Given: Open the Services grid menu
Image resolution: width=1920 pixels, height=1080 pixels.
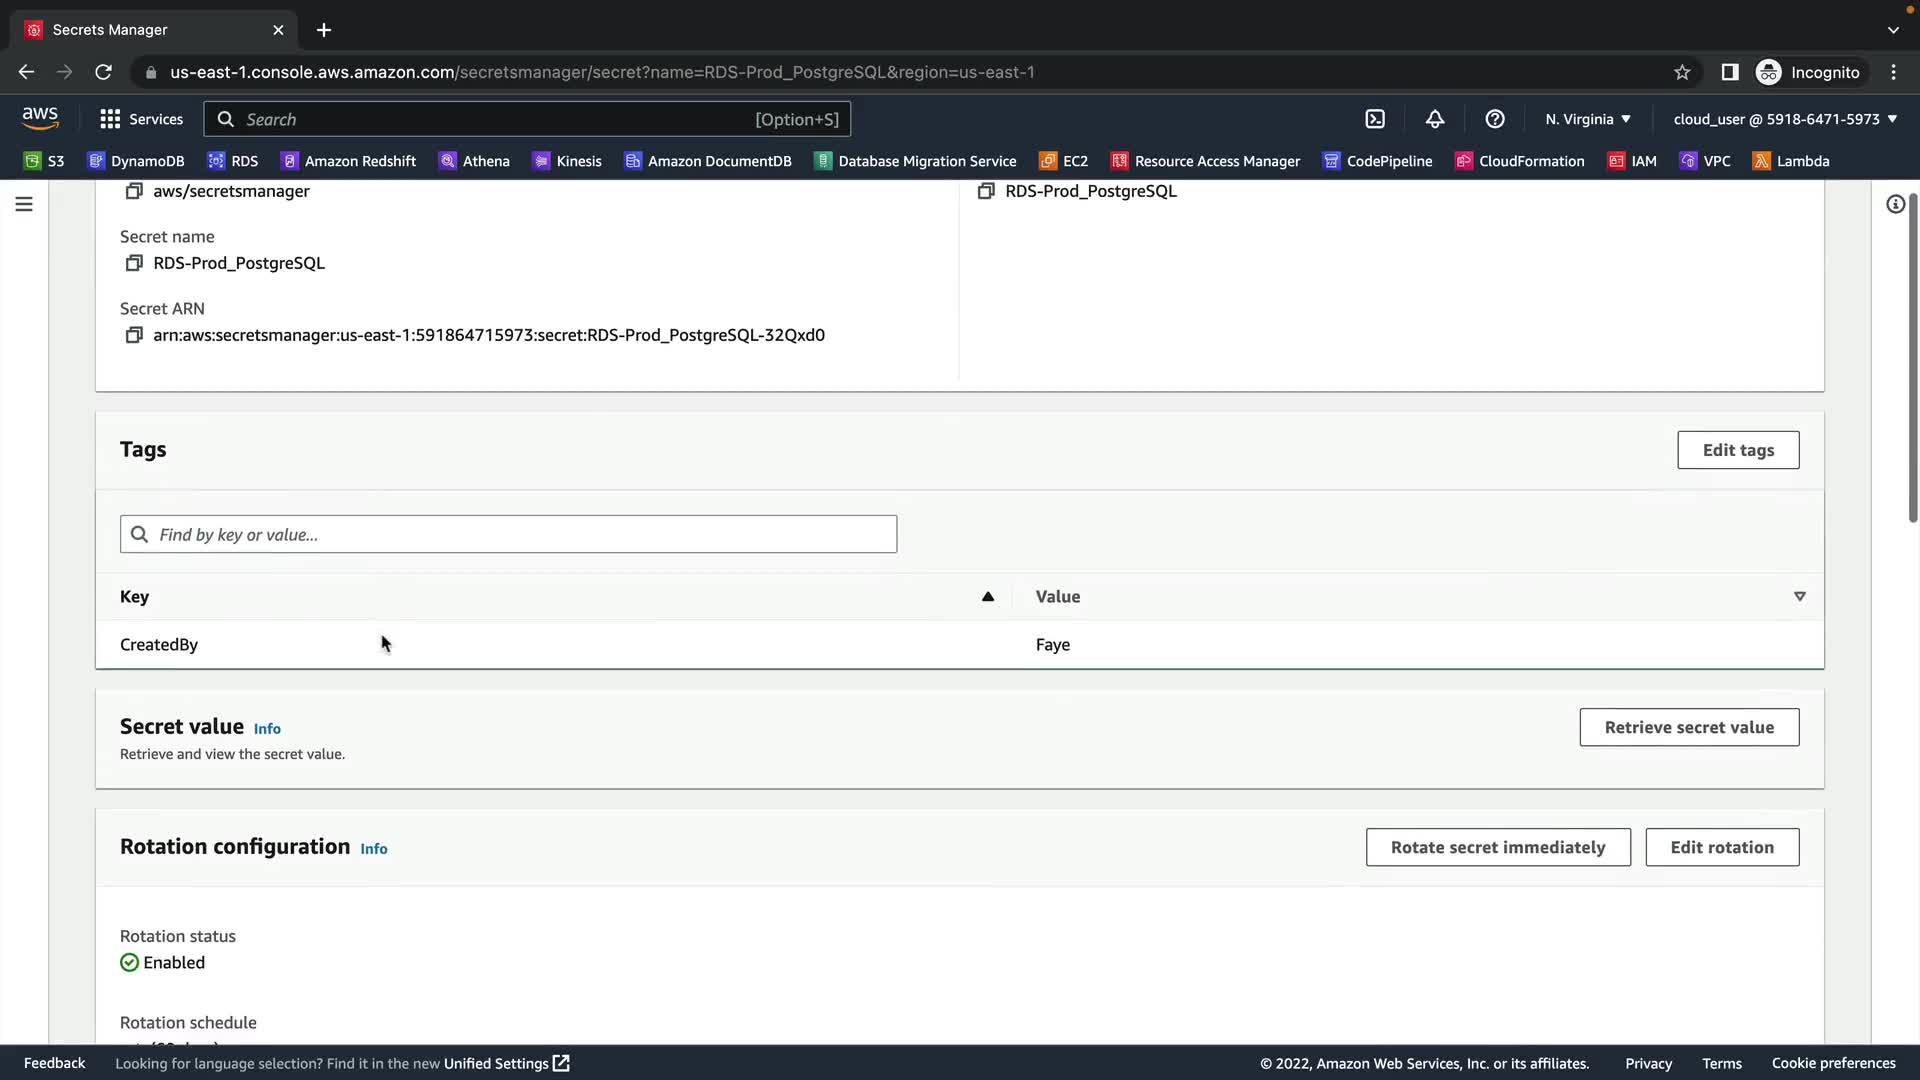Looking at the screenshot, I should 141,119.
